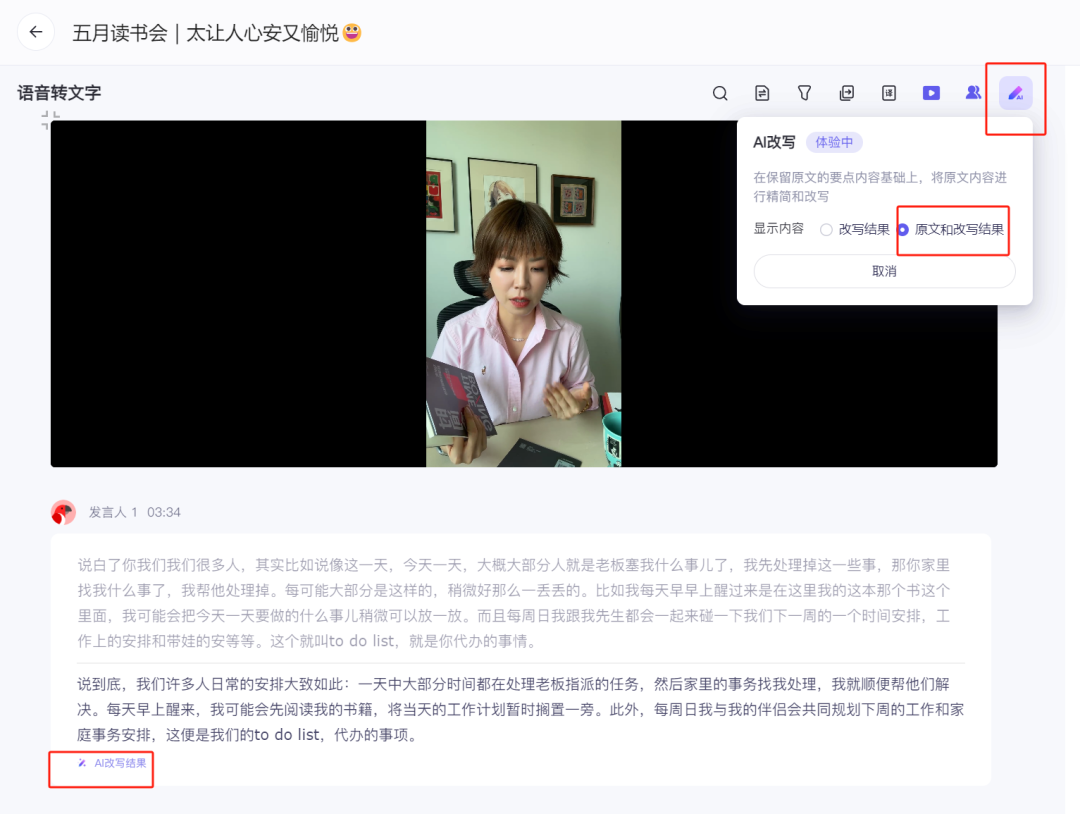Click the original paragraph starting 说白了你我们
The image size is (1080, 814).
click(x=514, y=603)
